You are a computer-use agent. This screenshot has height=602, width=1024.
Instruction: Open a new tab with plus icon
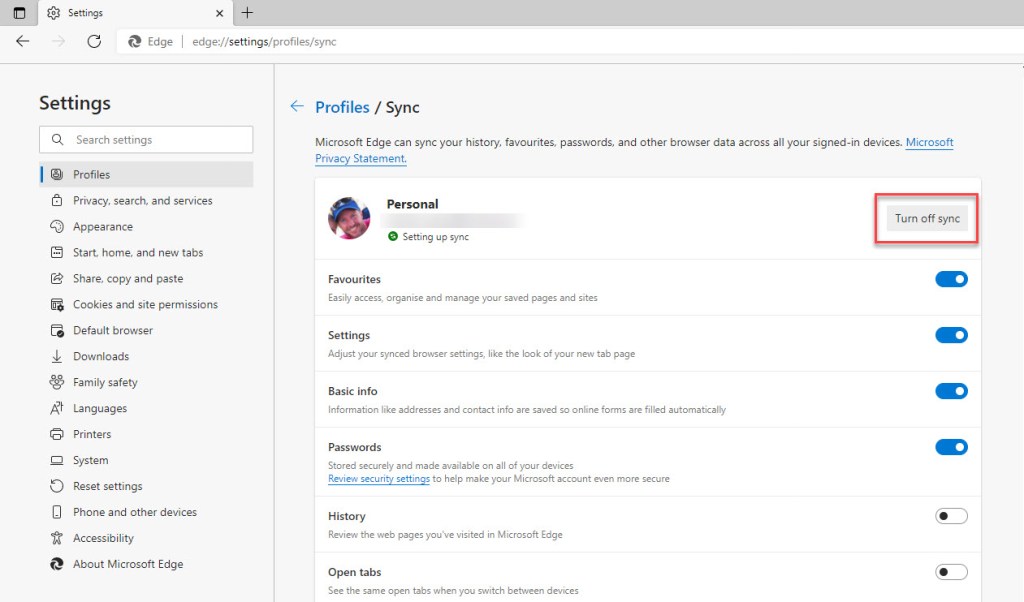pyautogui.click(x=247, y=13)
